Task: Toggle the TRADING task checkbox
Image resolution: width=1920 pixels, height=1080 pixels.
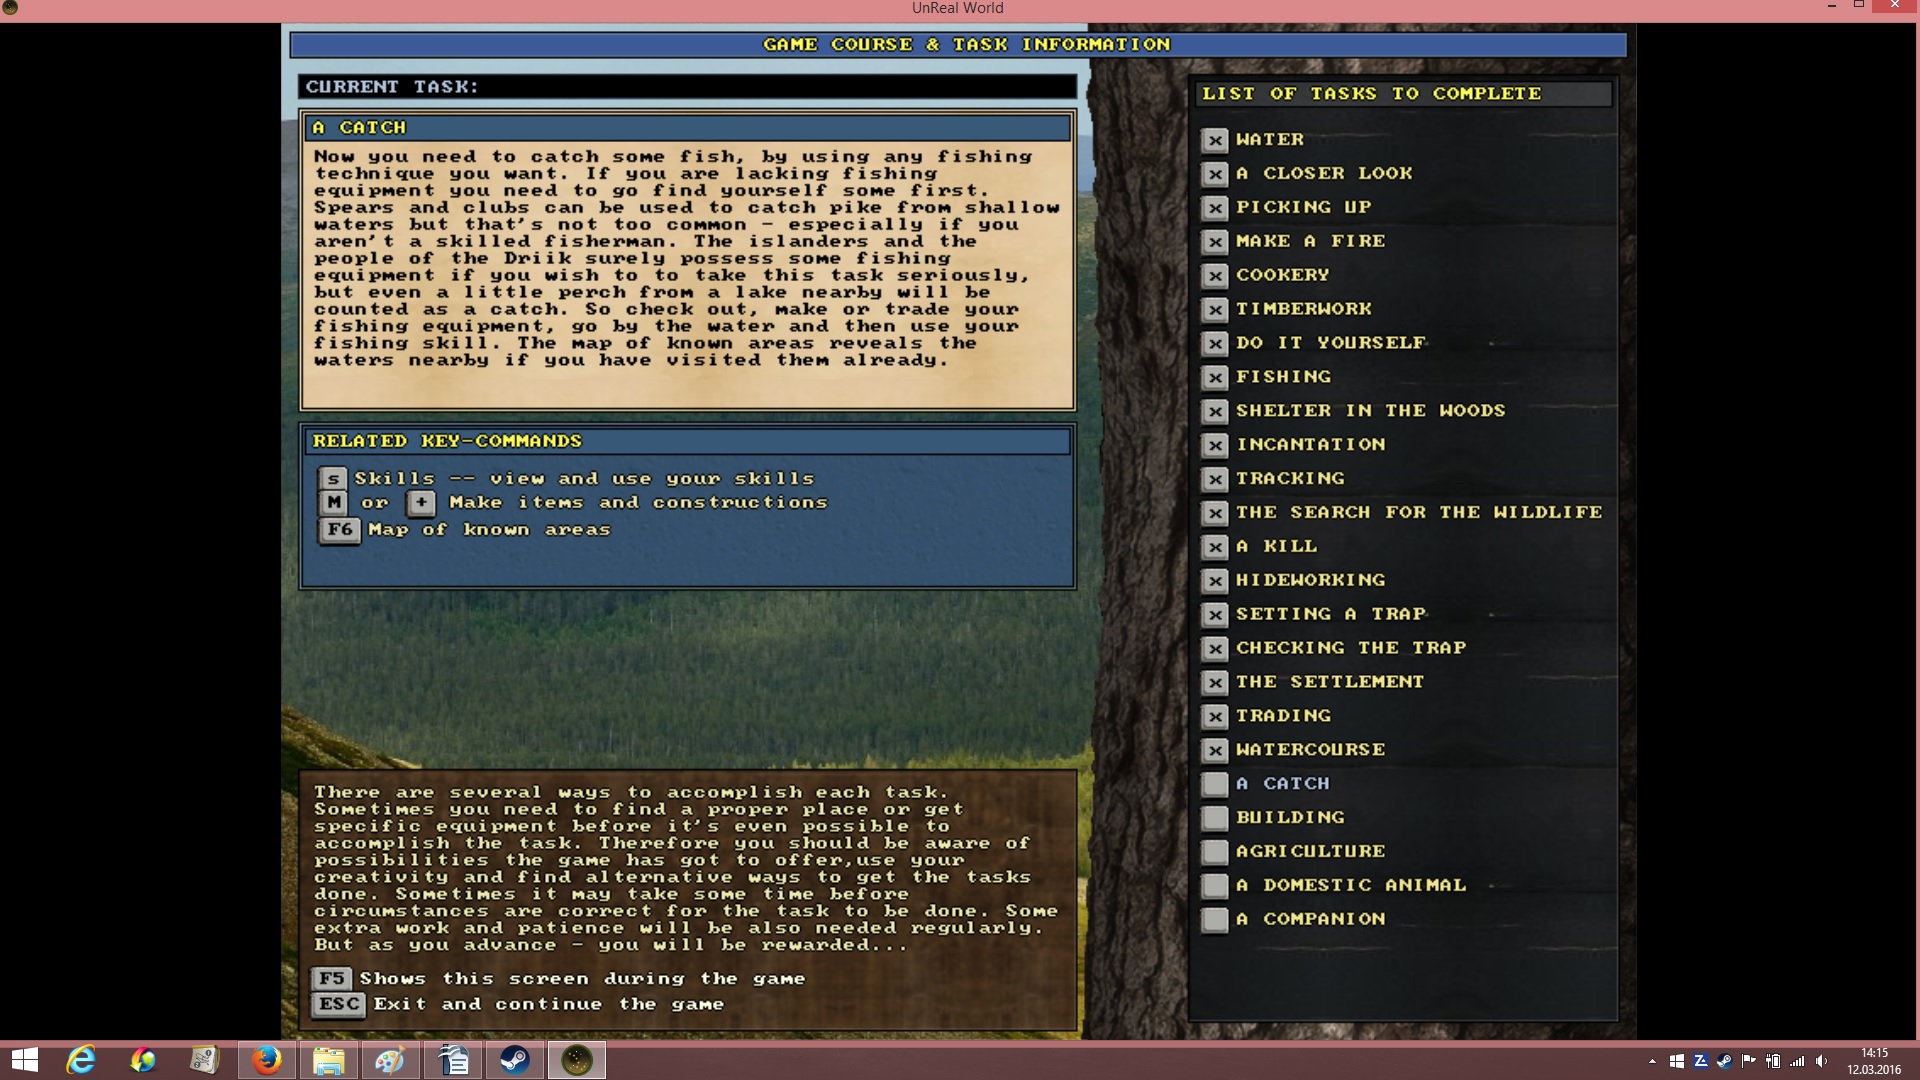Action: 1215,716
